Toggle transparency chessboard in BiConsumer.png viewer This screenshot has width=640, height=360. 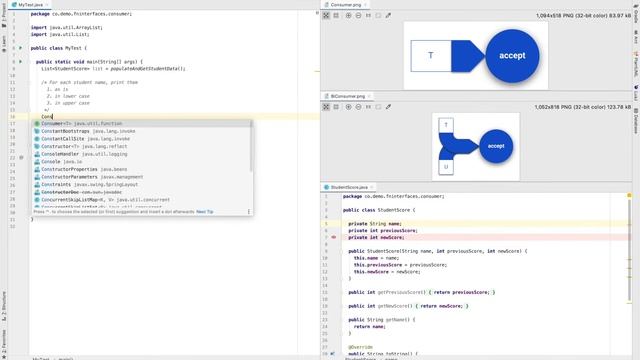coord(326,107)
